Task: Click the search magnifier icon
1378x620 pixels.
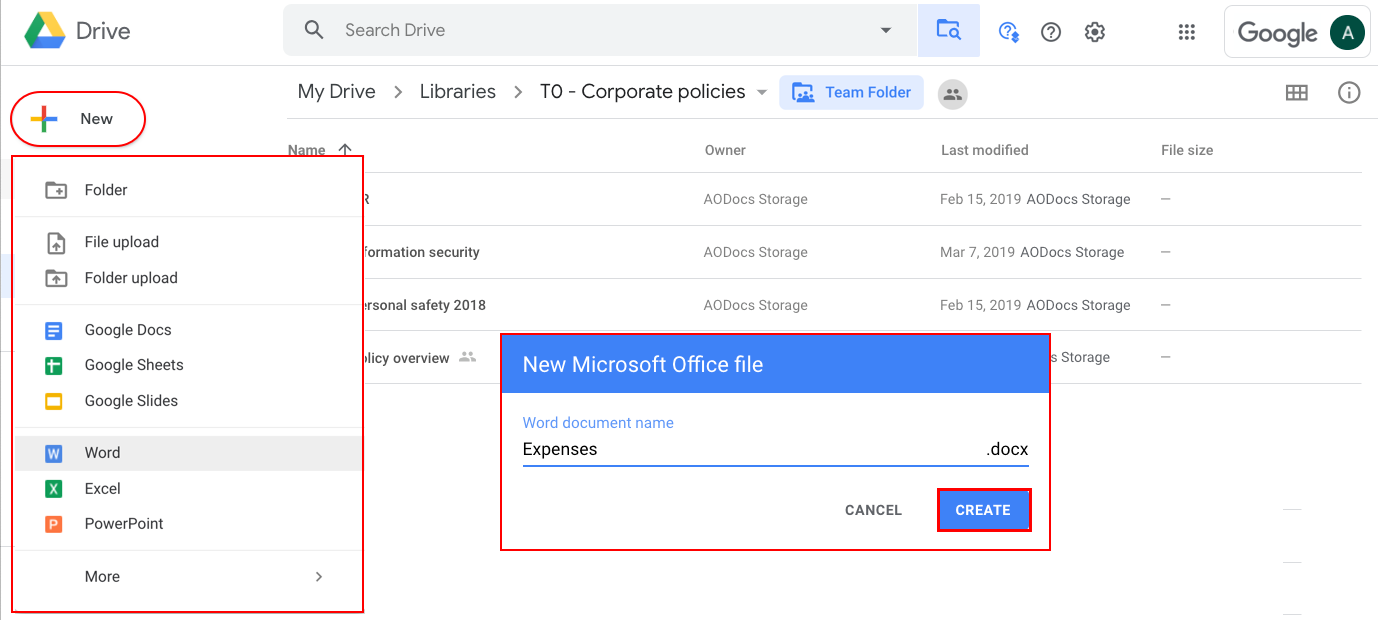Action: 314,30
